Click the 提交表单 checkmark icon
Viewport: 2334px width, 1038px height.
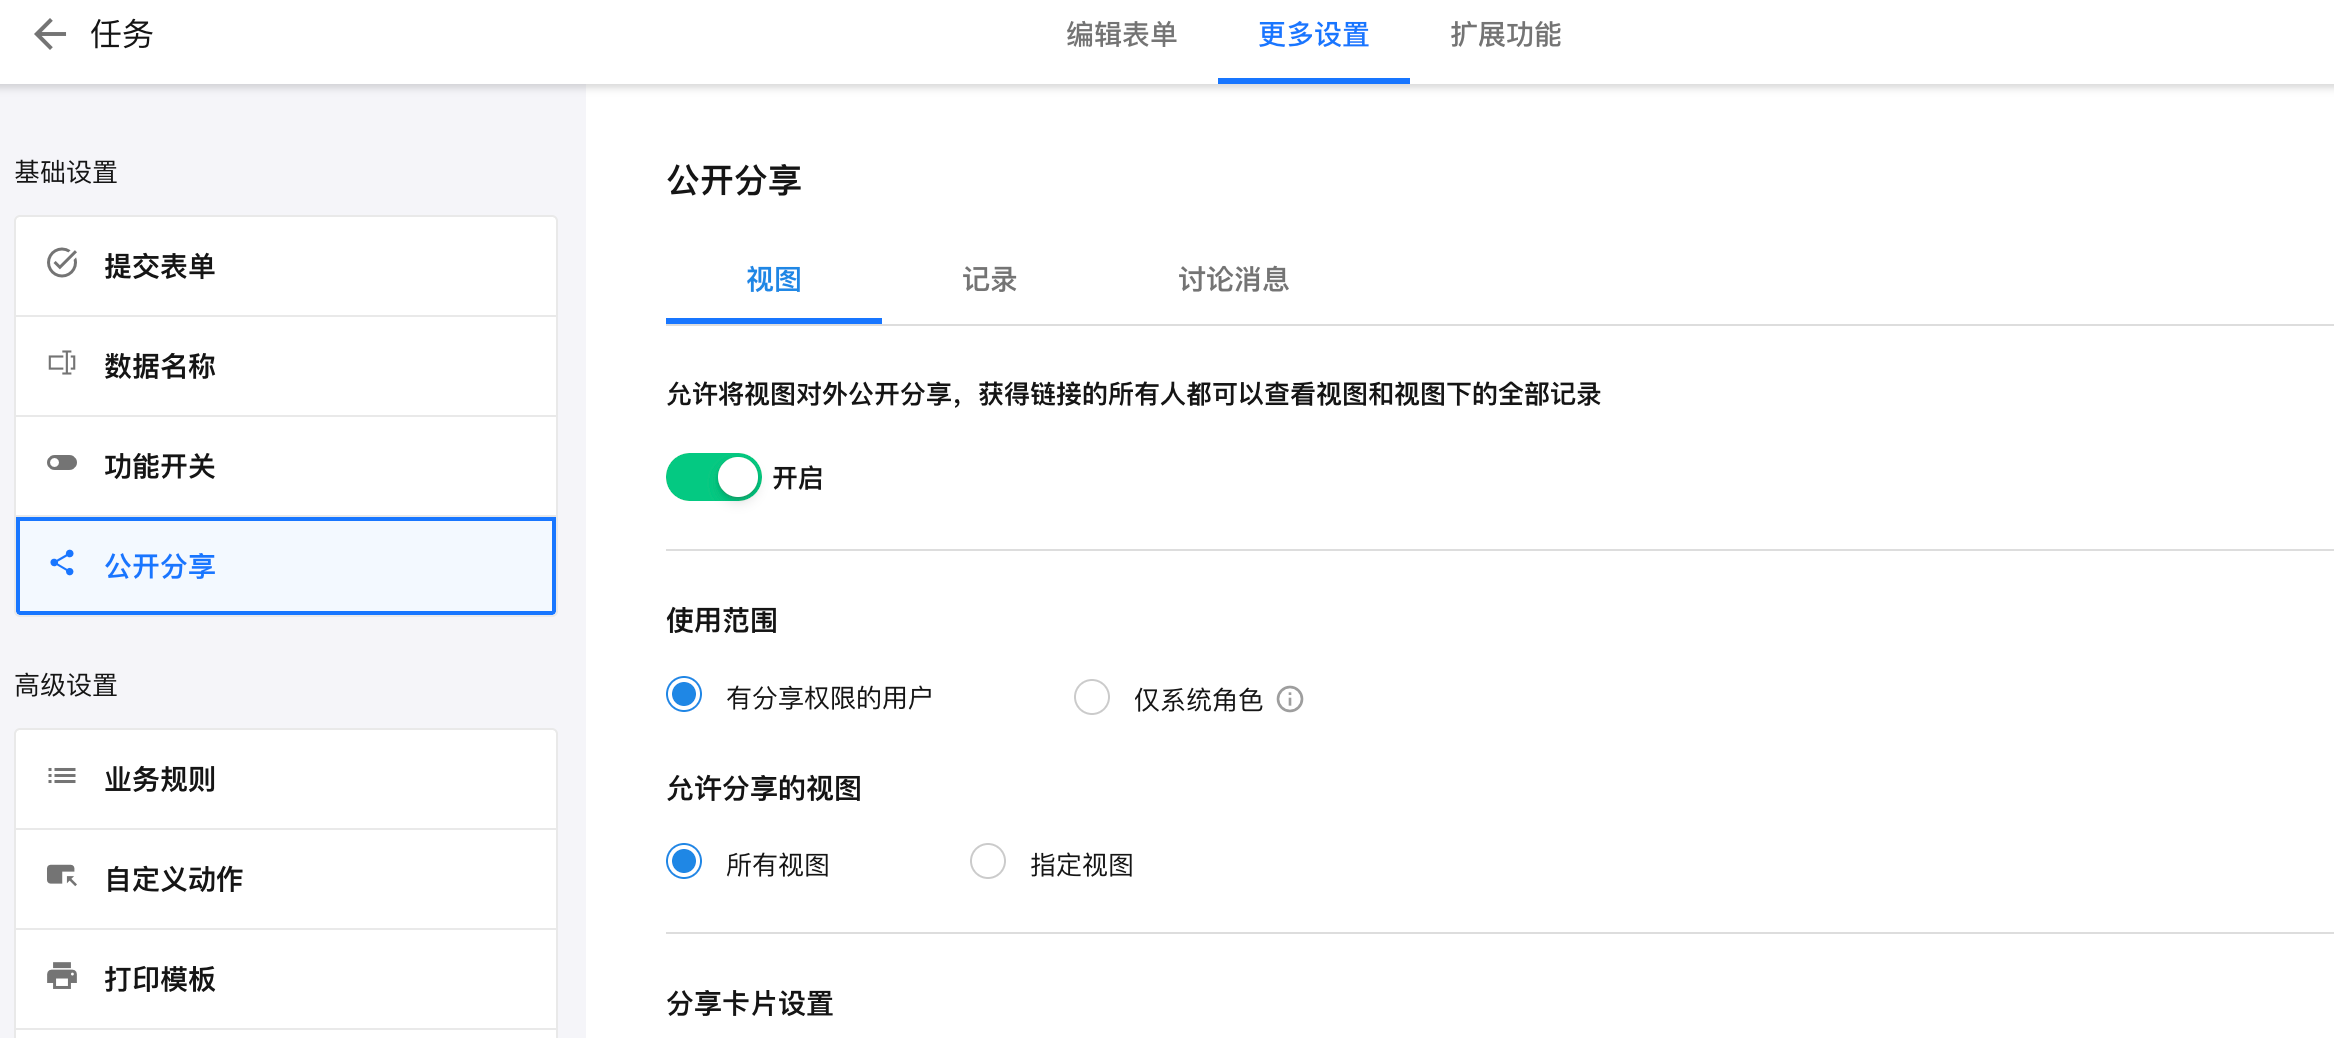(62, 264)
